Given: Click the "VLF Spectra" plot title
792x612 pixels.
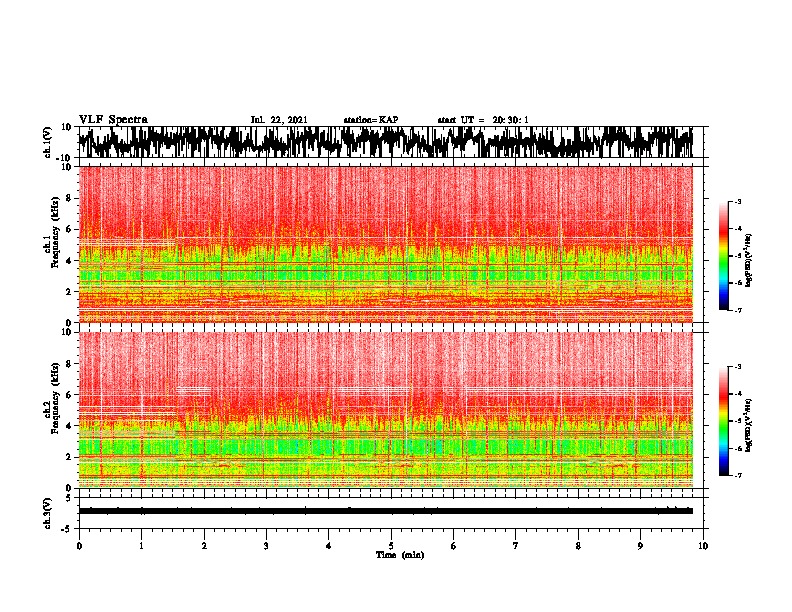Looking at the screenshot, I should pos(113,120).
